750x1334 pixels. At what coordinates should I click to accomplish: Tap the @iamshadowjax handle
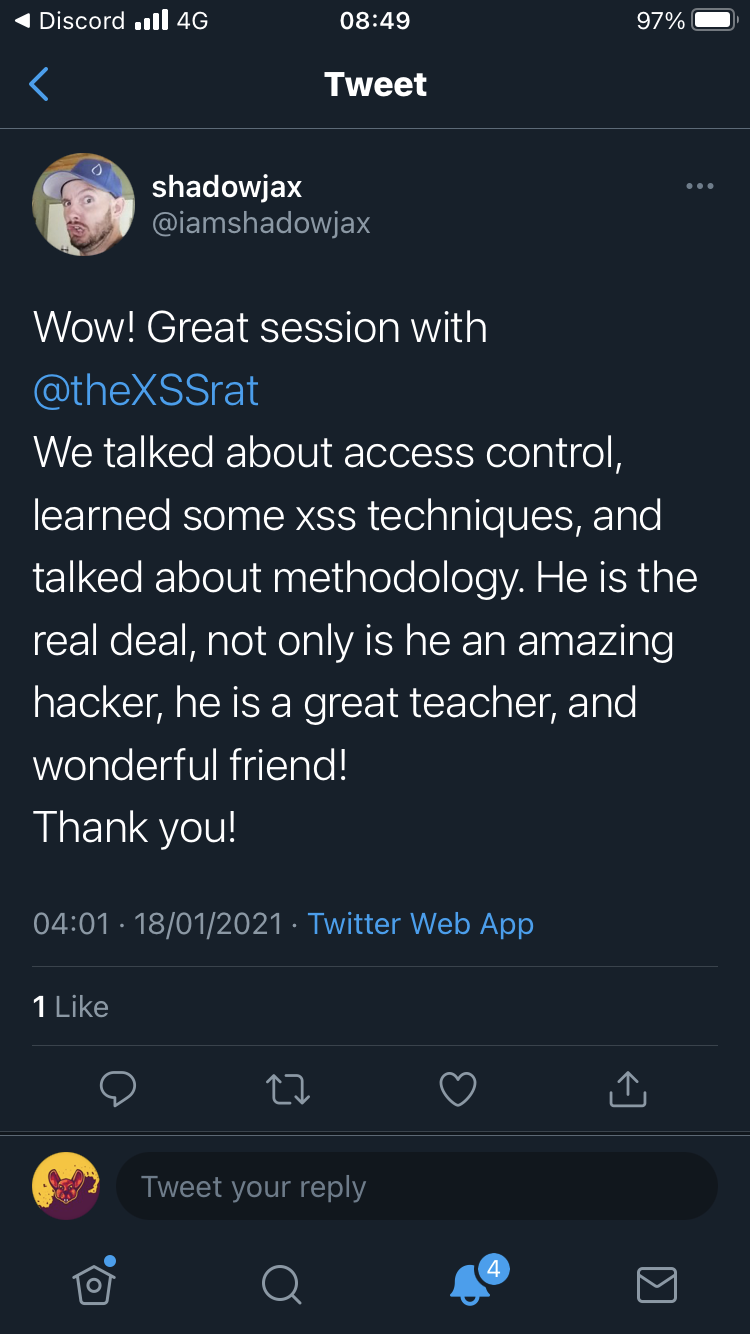pyautogui.click(x=260, y=223)
